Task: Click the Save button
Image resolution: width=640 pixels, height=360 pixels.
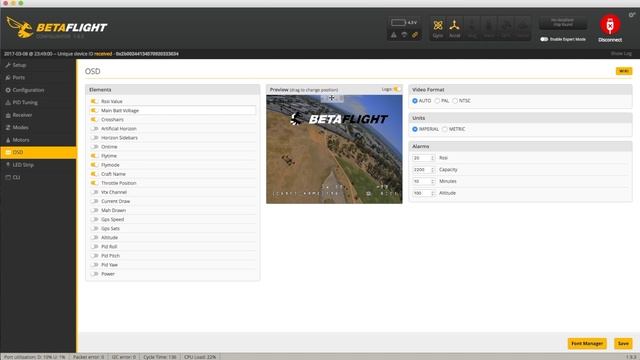Action: pyautogui.click(x=623, y=344)
